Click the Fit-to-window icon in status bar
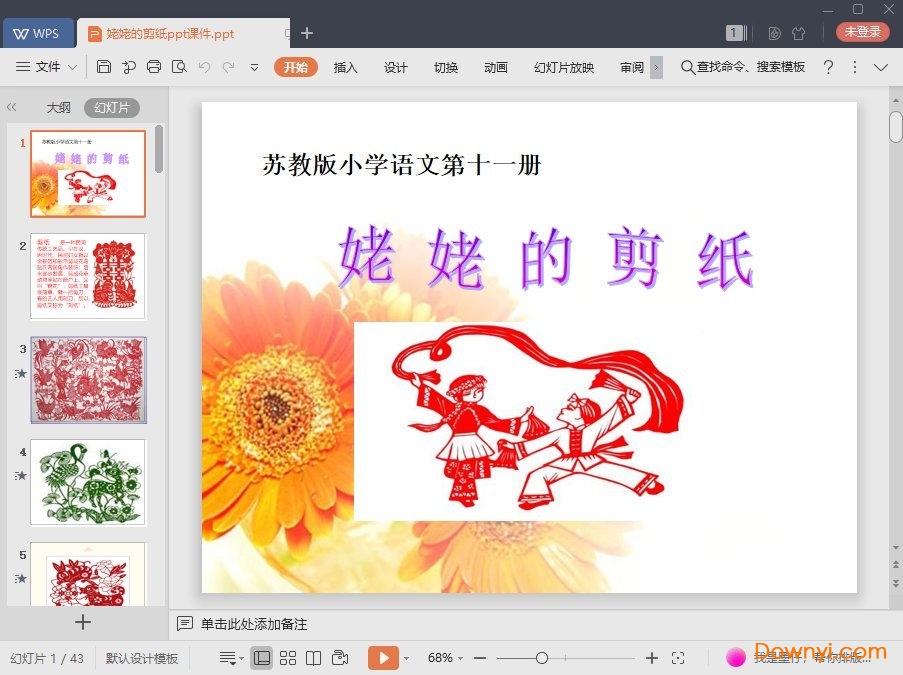903x675 pixels. coord(680,658)
